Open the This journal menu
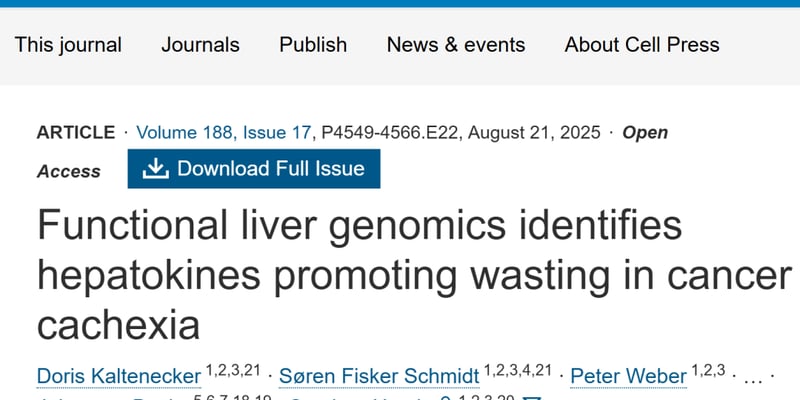This screenshot has height=400, width=800. pos(68,45)
